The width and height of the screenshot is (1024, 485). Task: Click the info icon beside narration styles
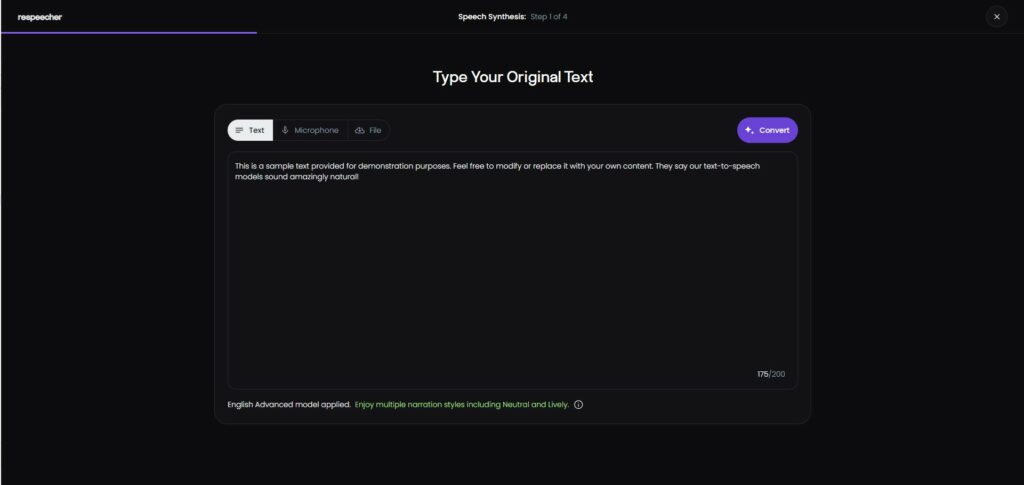click(578, 405)
